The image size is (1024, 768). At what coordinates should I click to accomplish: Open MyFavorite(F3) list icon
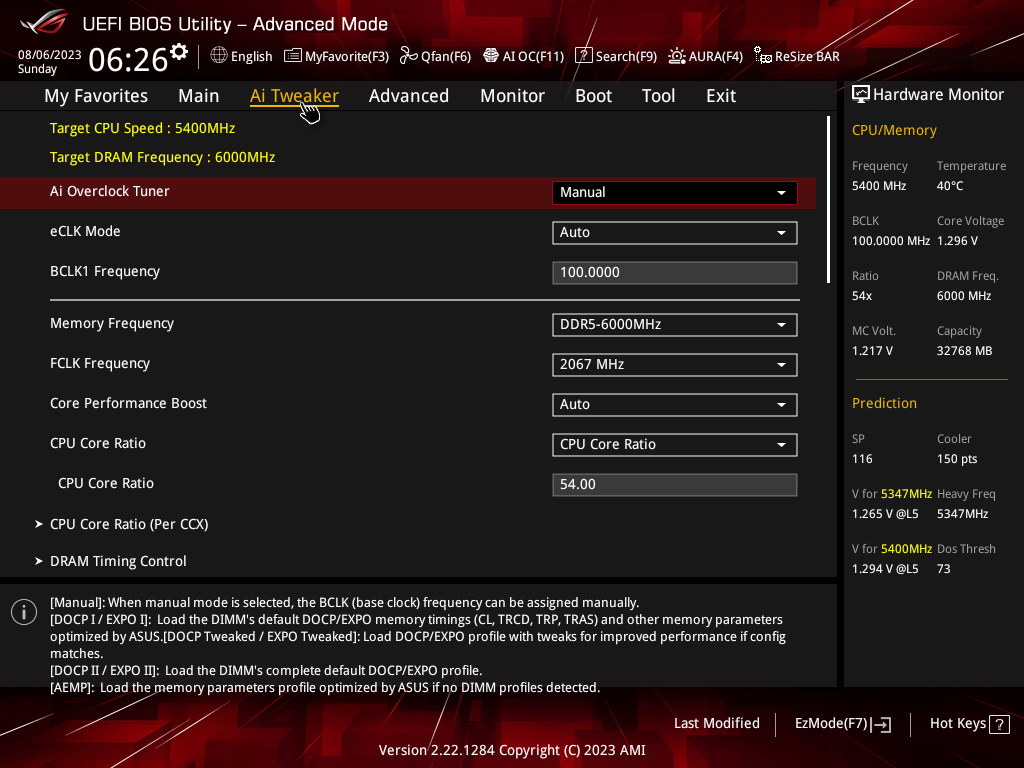point(293,56)
